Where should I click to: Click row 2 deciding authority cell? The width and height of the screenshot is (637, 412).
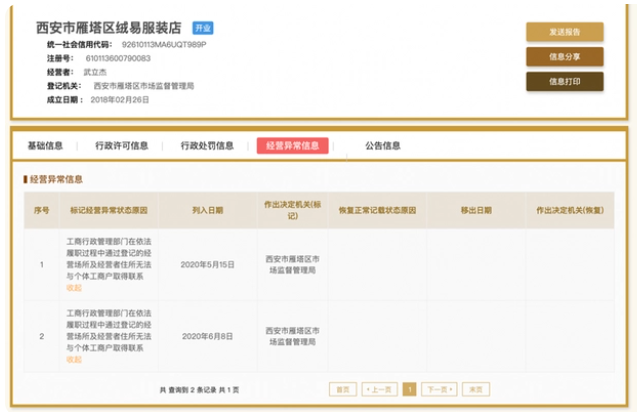point(292,336)
